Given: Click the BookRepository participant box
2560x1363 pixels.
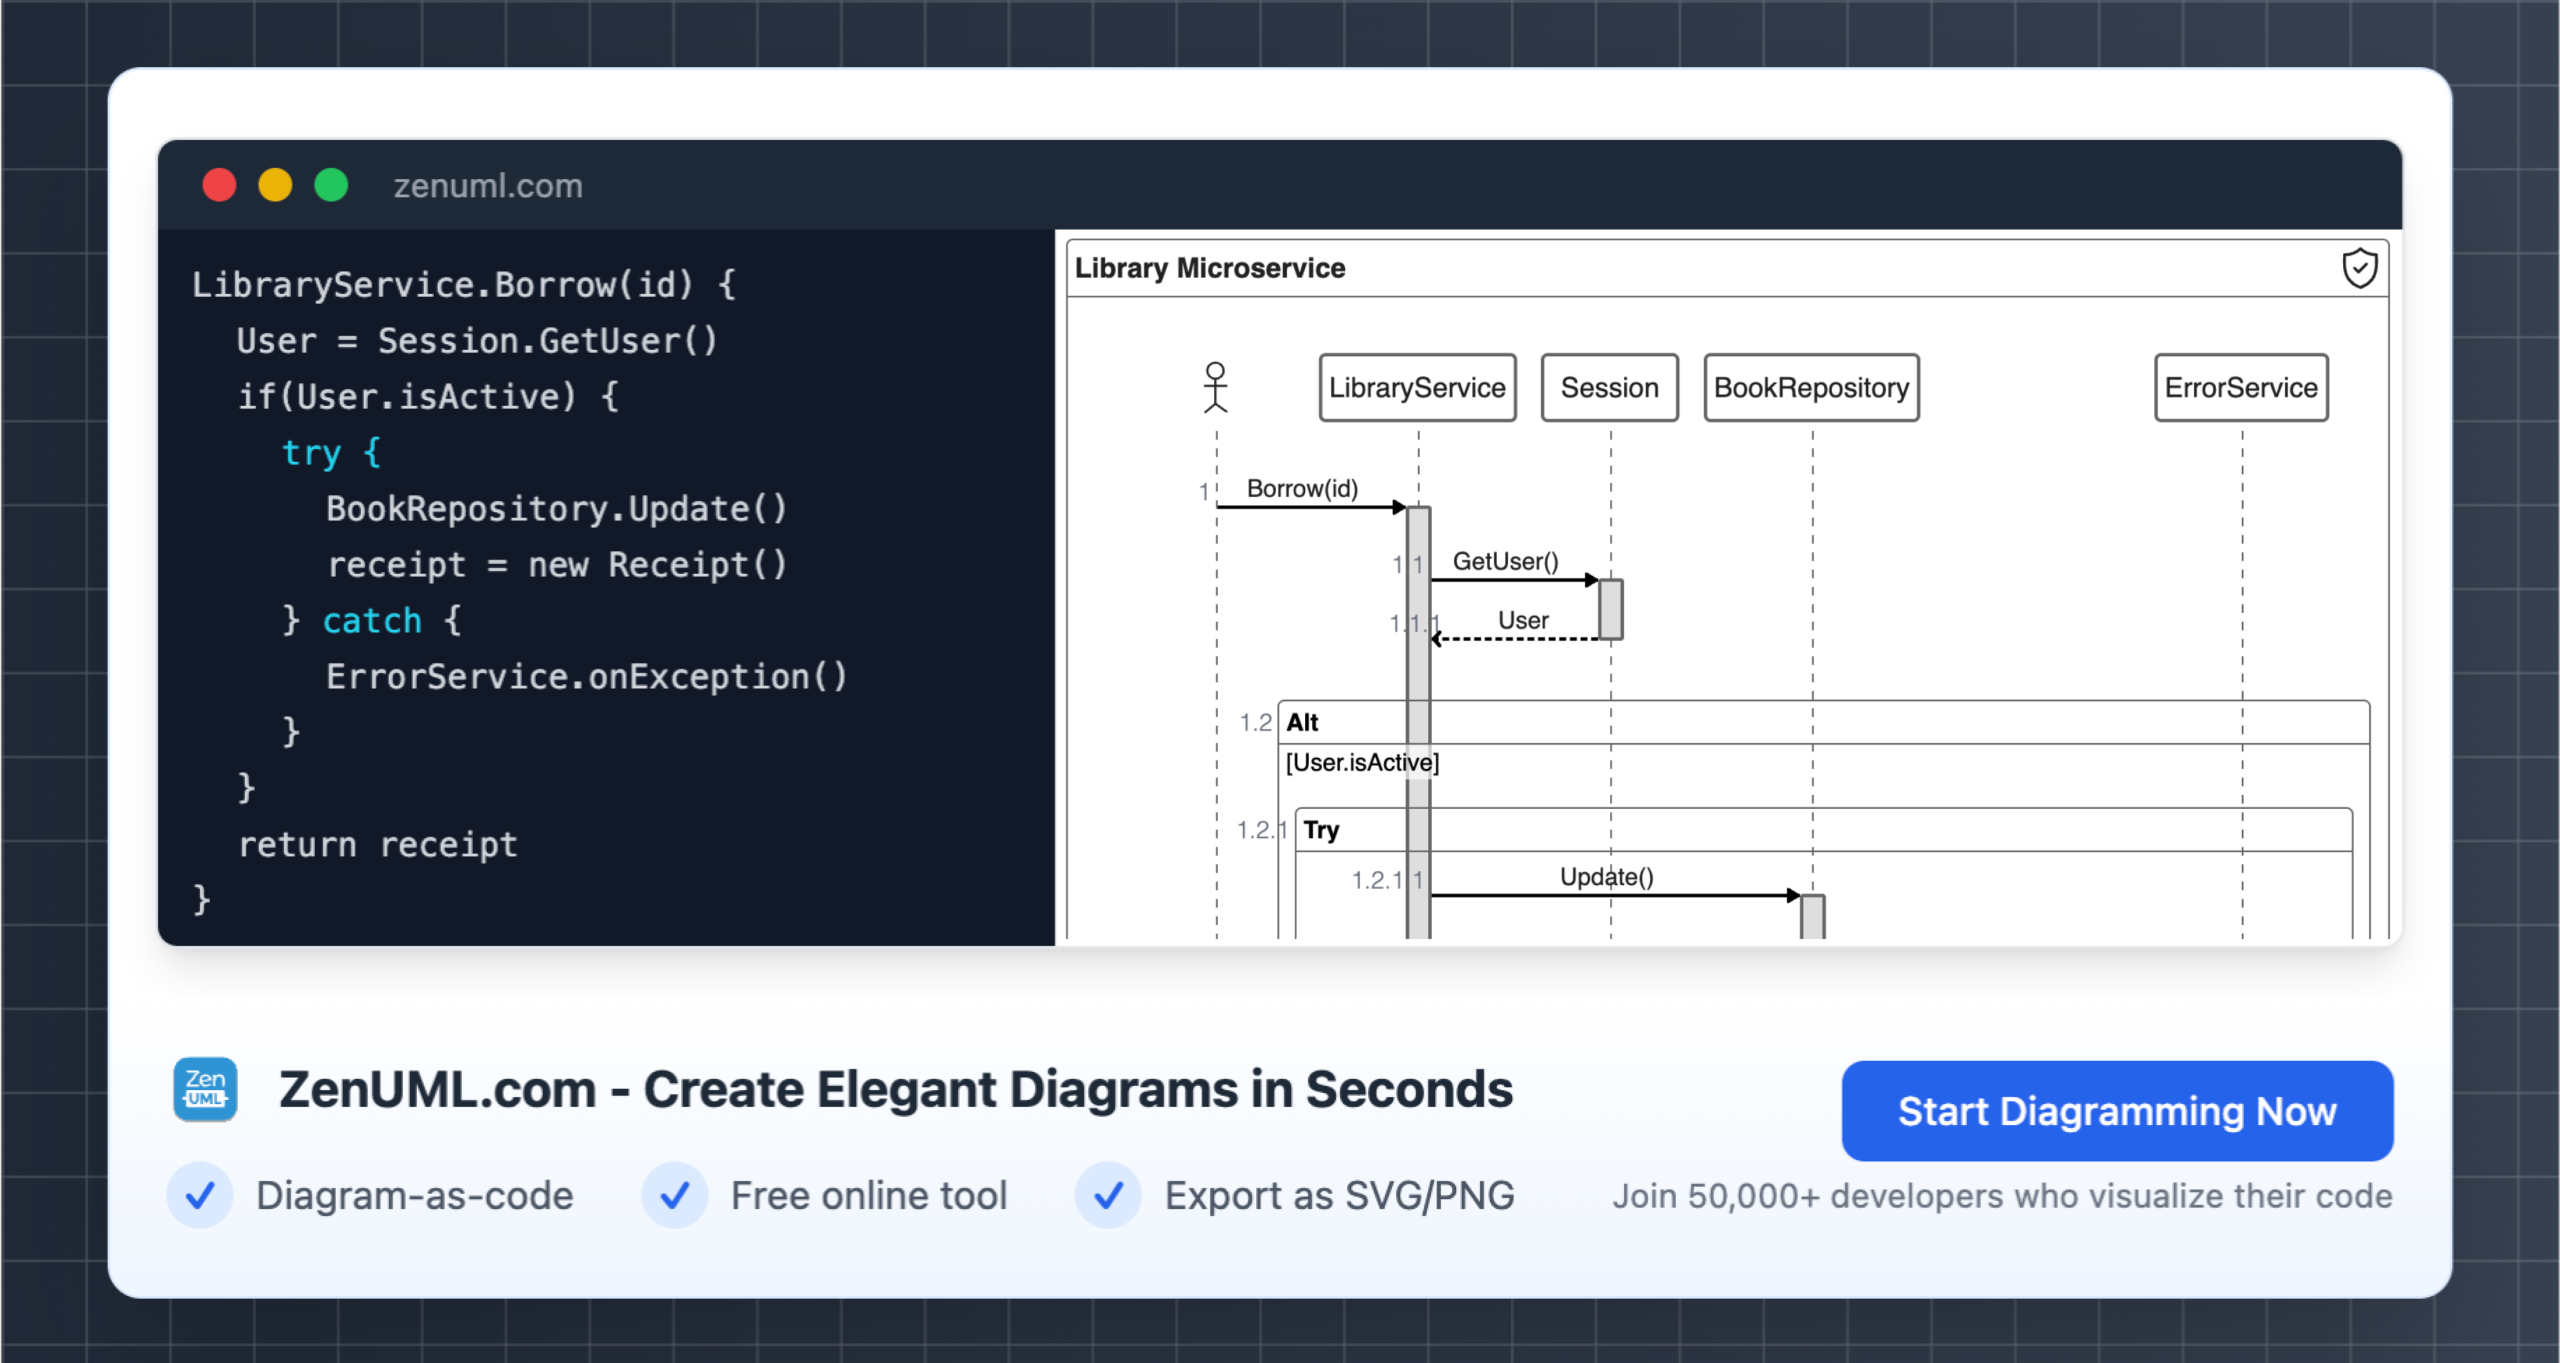Looking at the screenshot, I should pyautogui.click(x=1812, y=388).
